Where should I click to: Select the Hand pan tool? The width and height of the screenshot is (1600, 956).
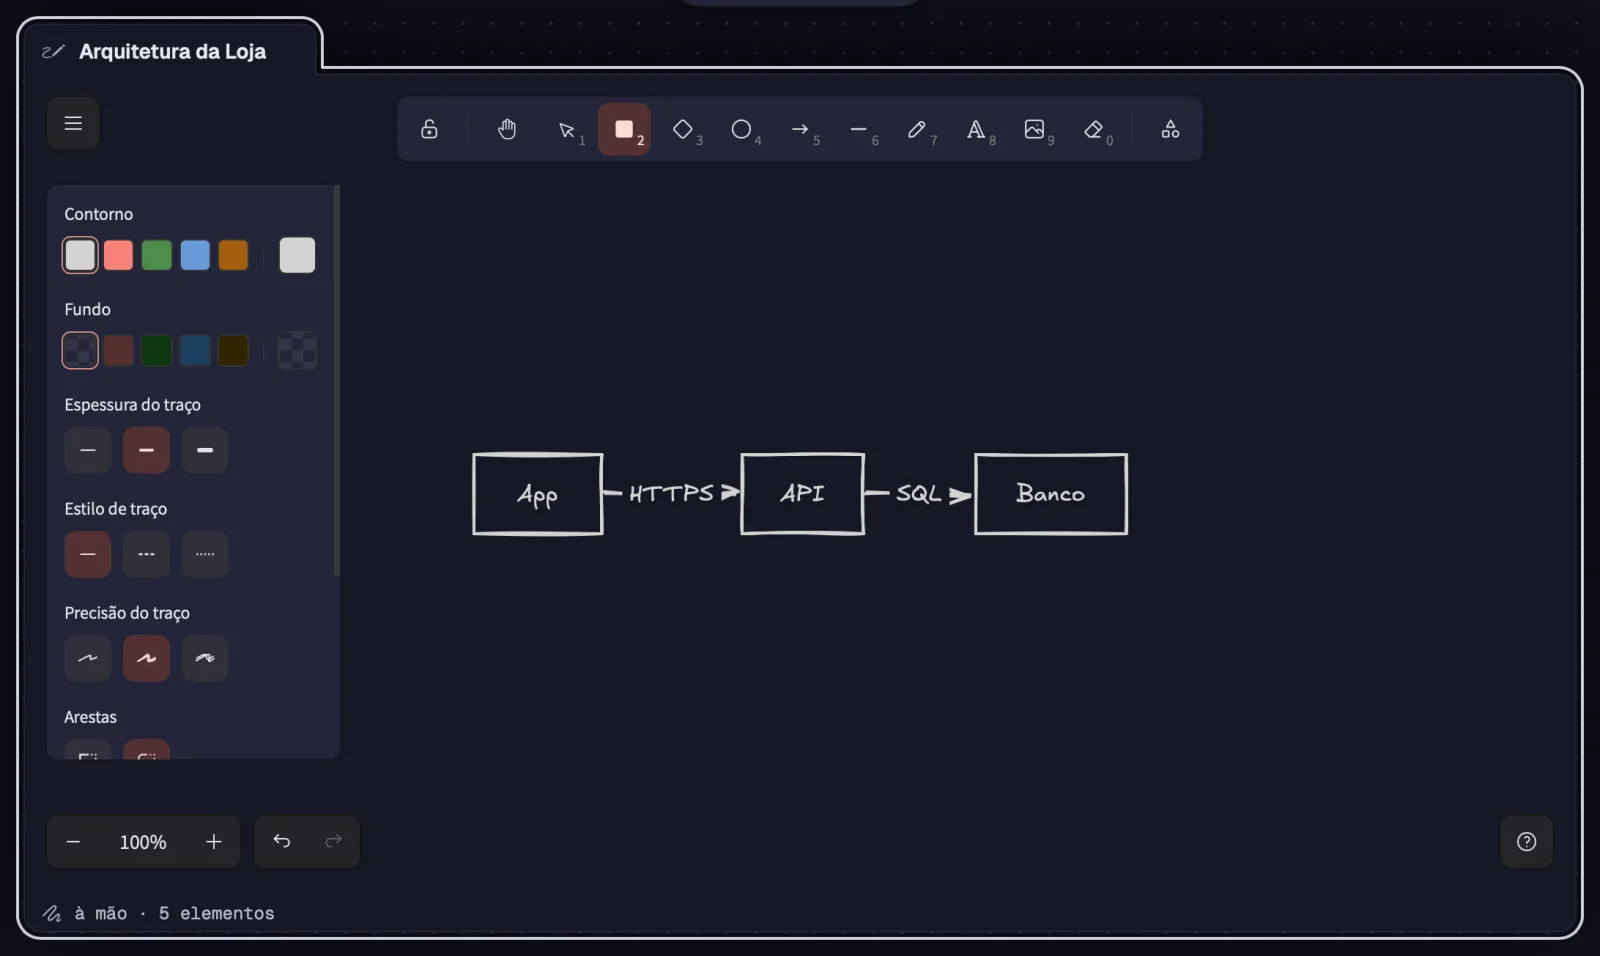coord(507,129)
